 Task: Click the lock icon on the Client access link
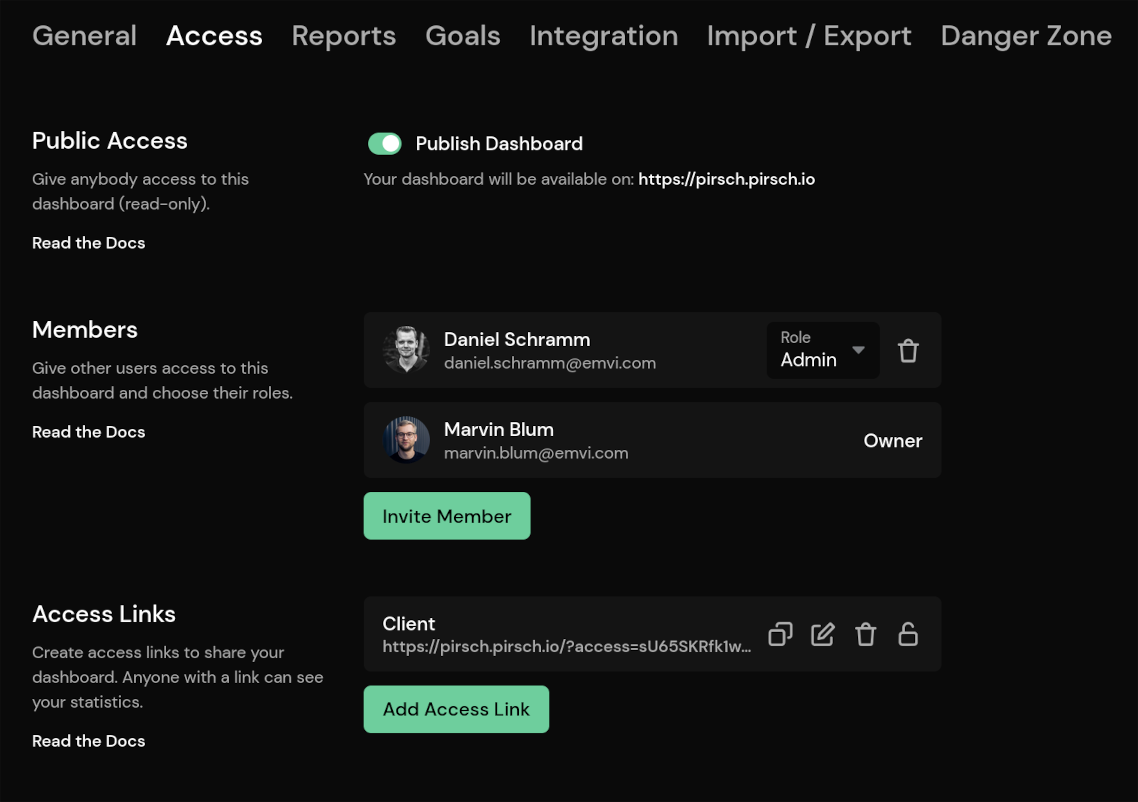click(908, 633)
